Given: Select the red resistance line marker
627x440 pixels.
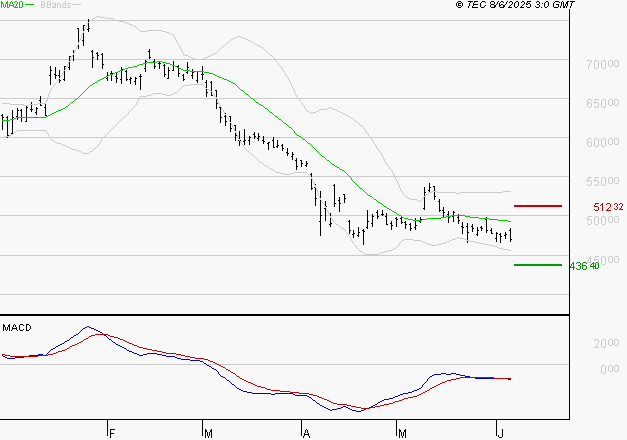Looking at the screenshot, I should click(x=538, y=206).
